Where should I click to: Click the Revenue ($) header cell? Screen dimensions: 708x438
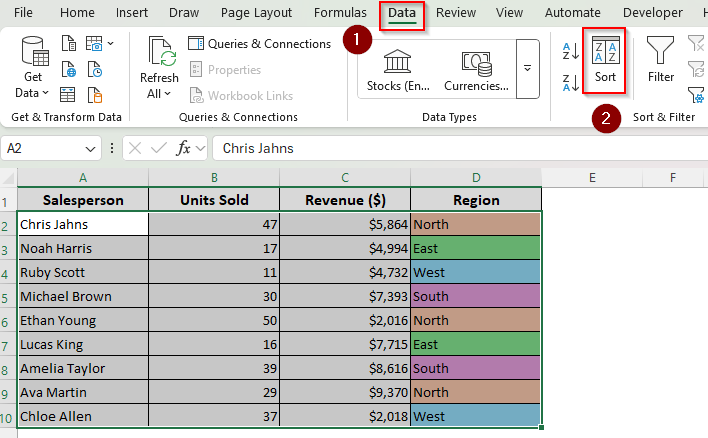345,200
